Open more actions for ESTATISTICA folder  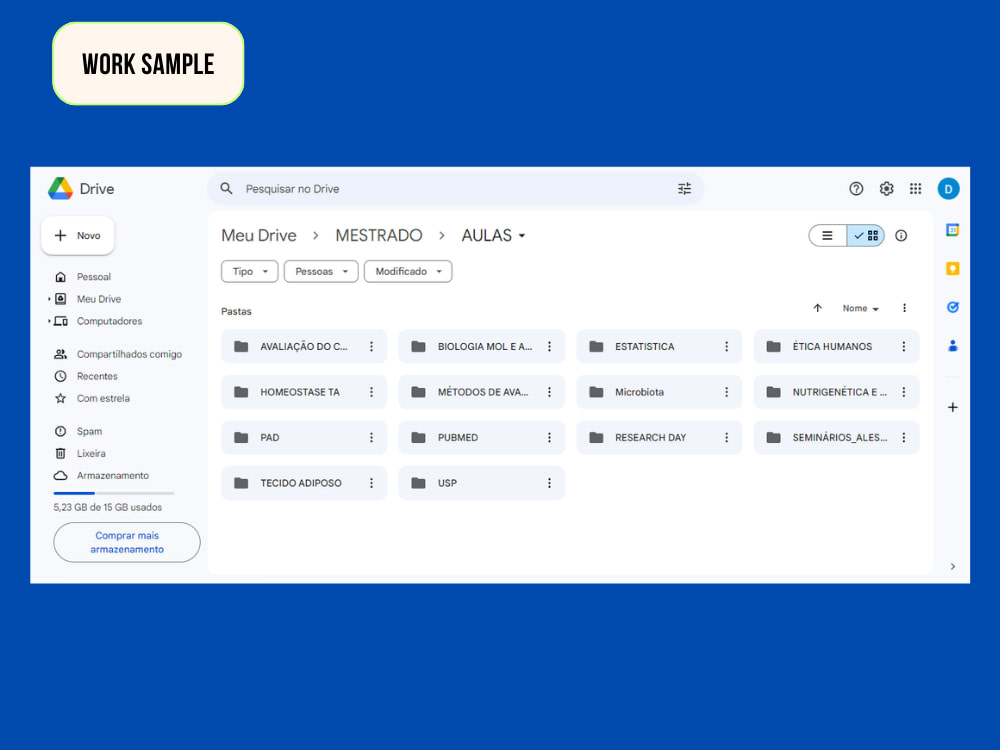coord(726,346)
